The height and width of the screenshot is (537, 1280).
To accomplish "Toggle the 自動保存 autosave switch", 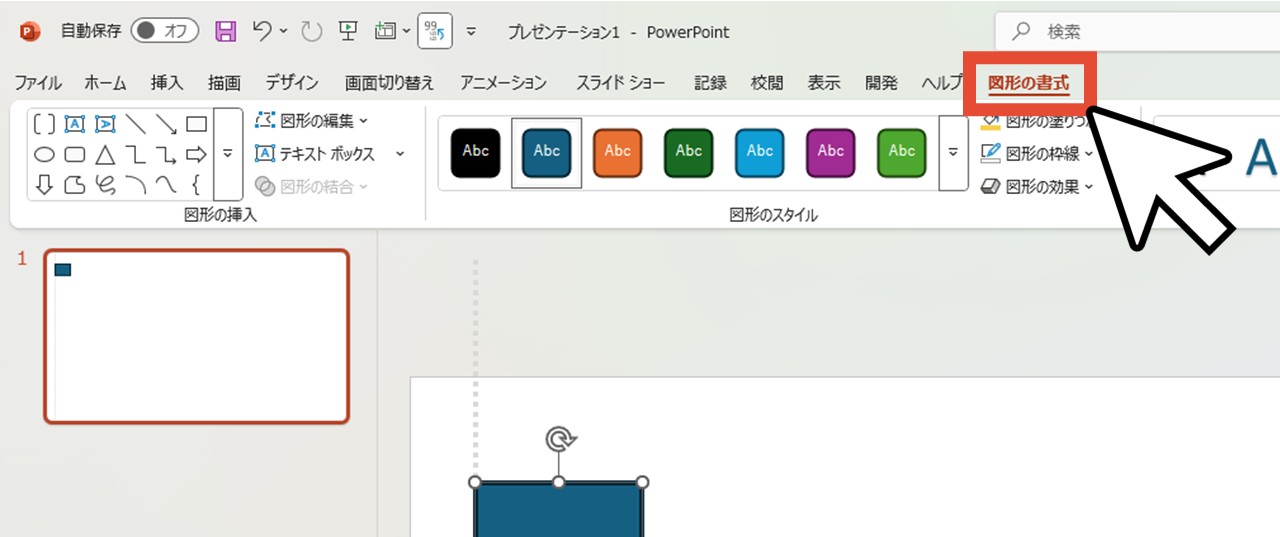I will point(165,31).
